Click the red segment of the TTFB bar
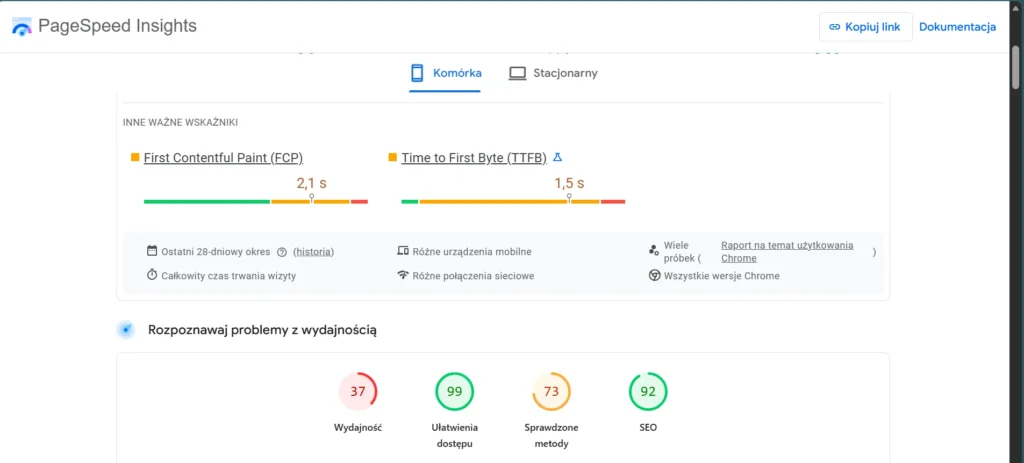 point(613,202)
